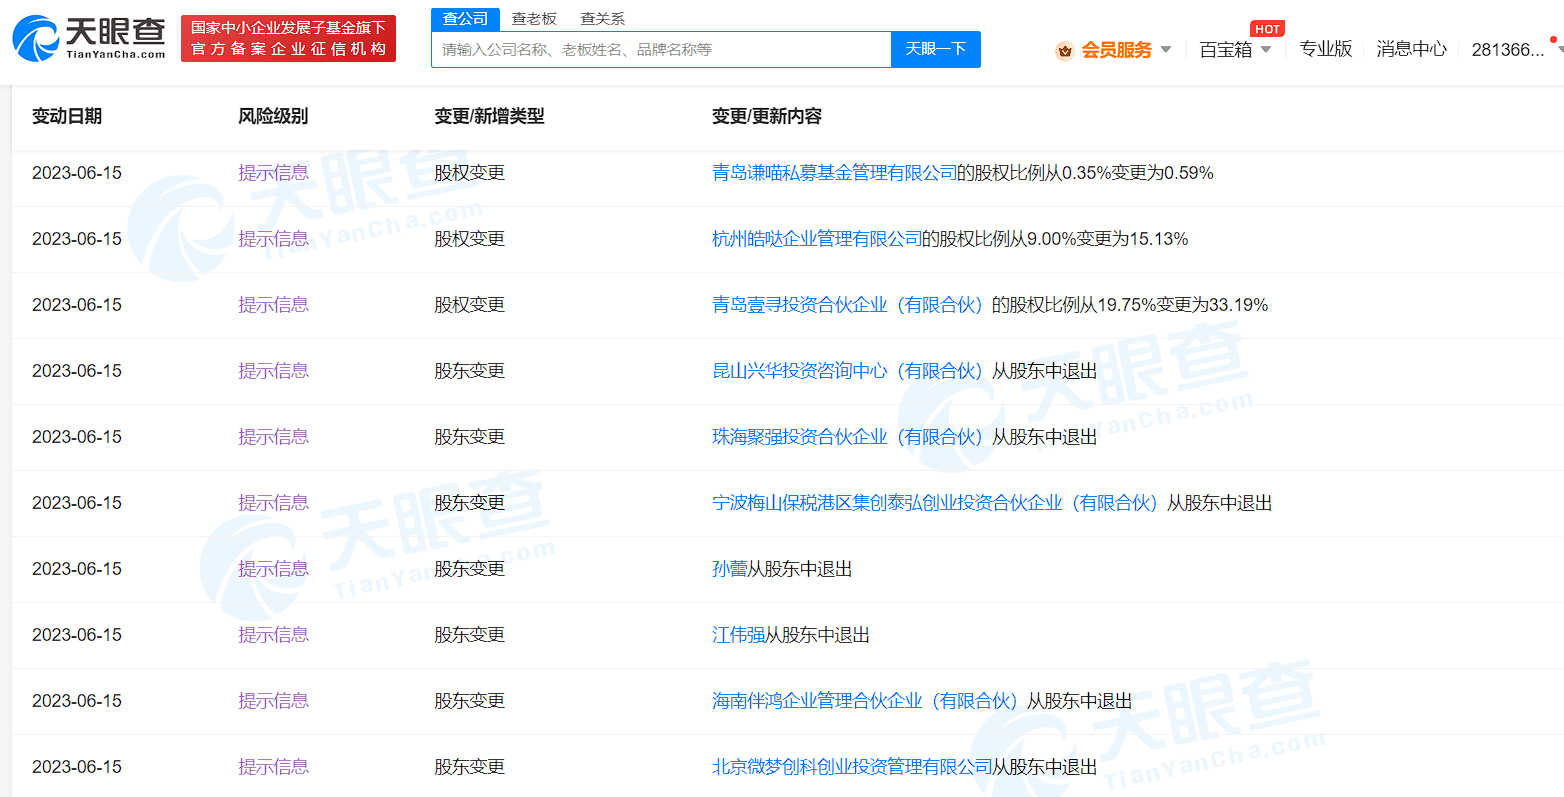
Task: Expand the 百宝箱 dropdown arrow
Action: tap(1266, 50)
